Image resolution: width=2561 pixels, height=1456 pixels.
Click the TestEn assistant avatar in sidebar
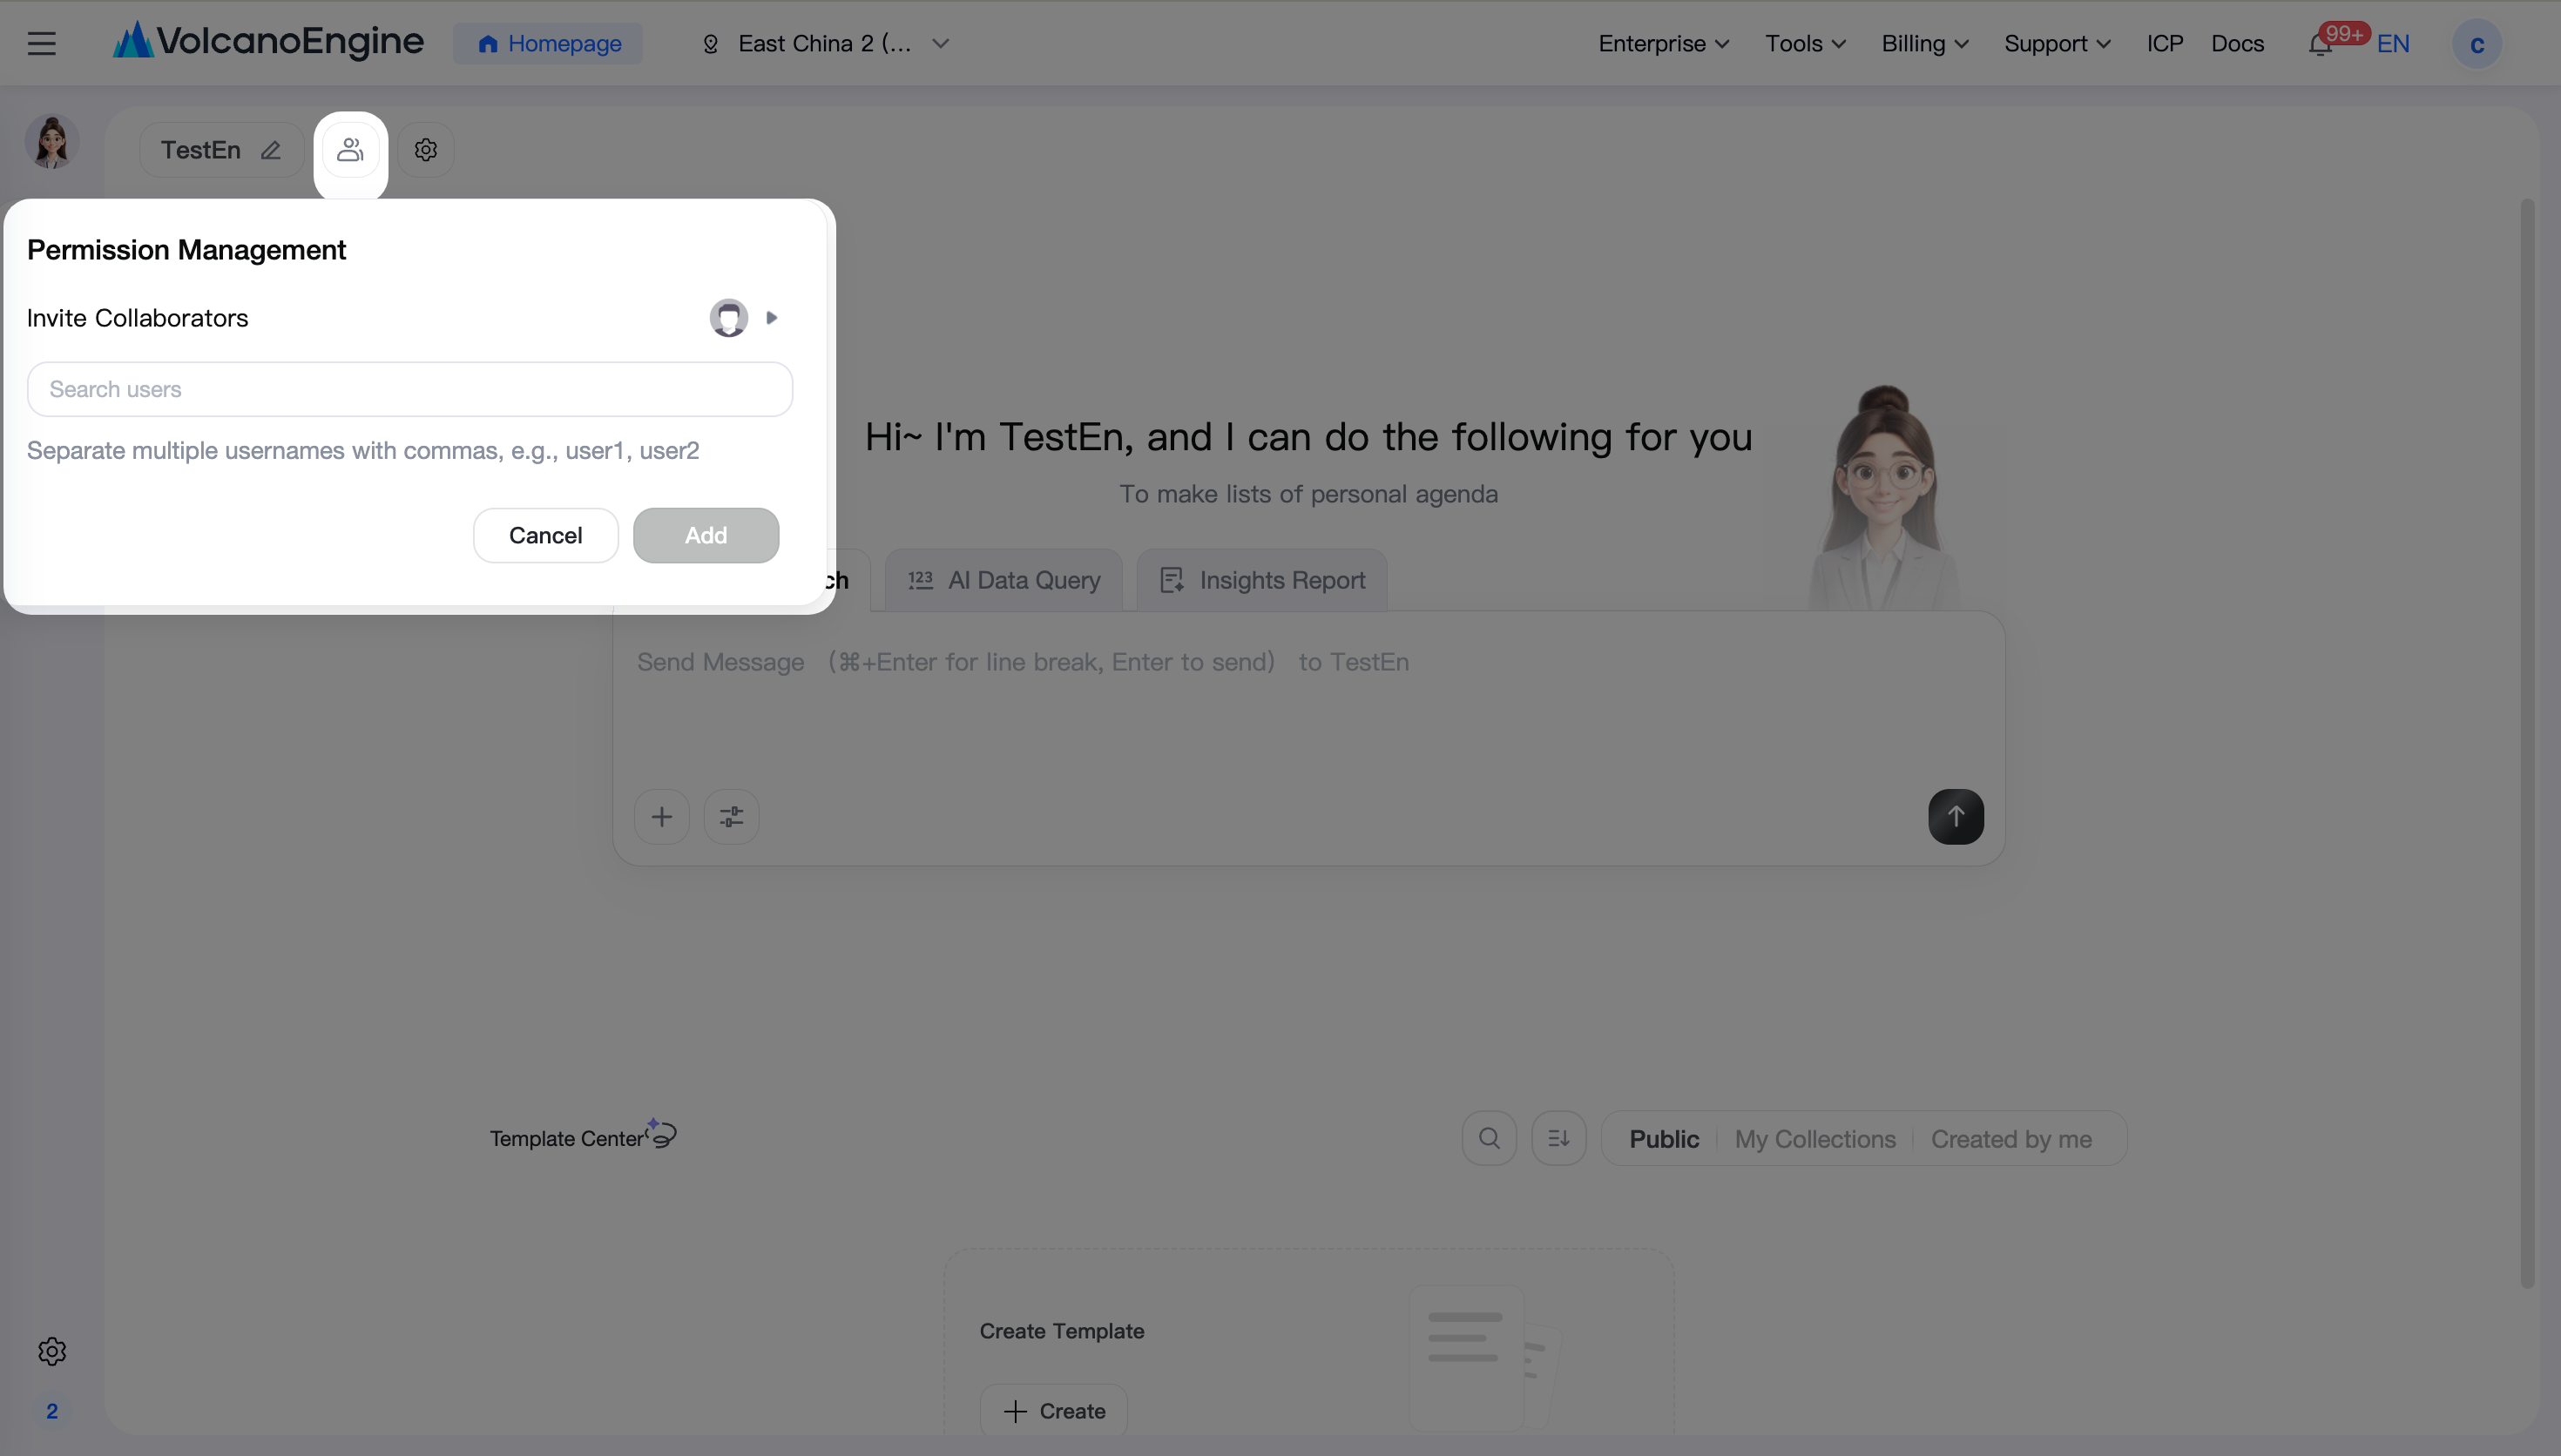52,141
